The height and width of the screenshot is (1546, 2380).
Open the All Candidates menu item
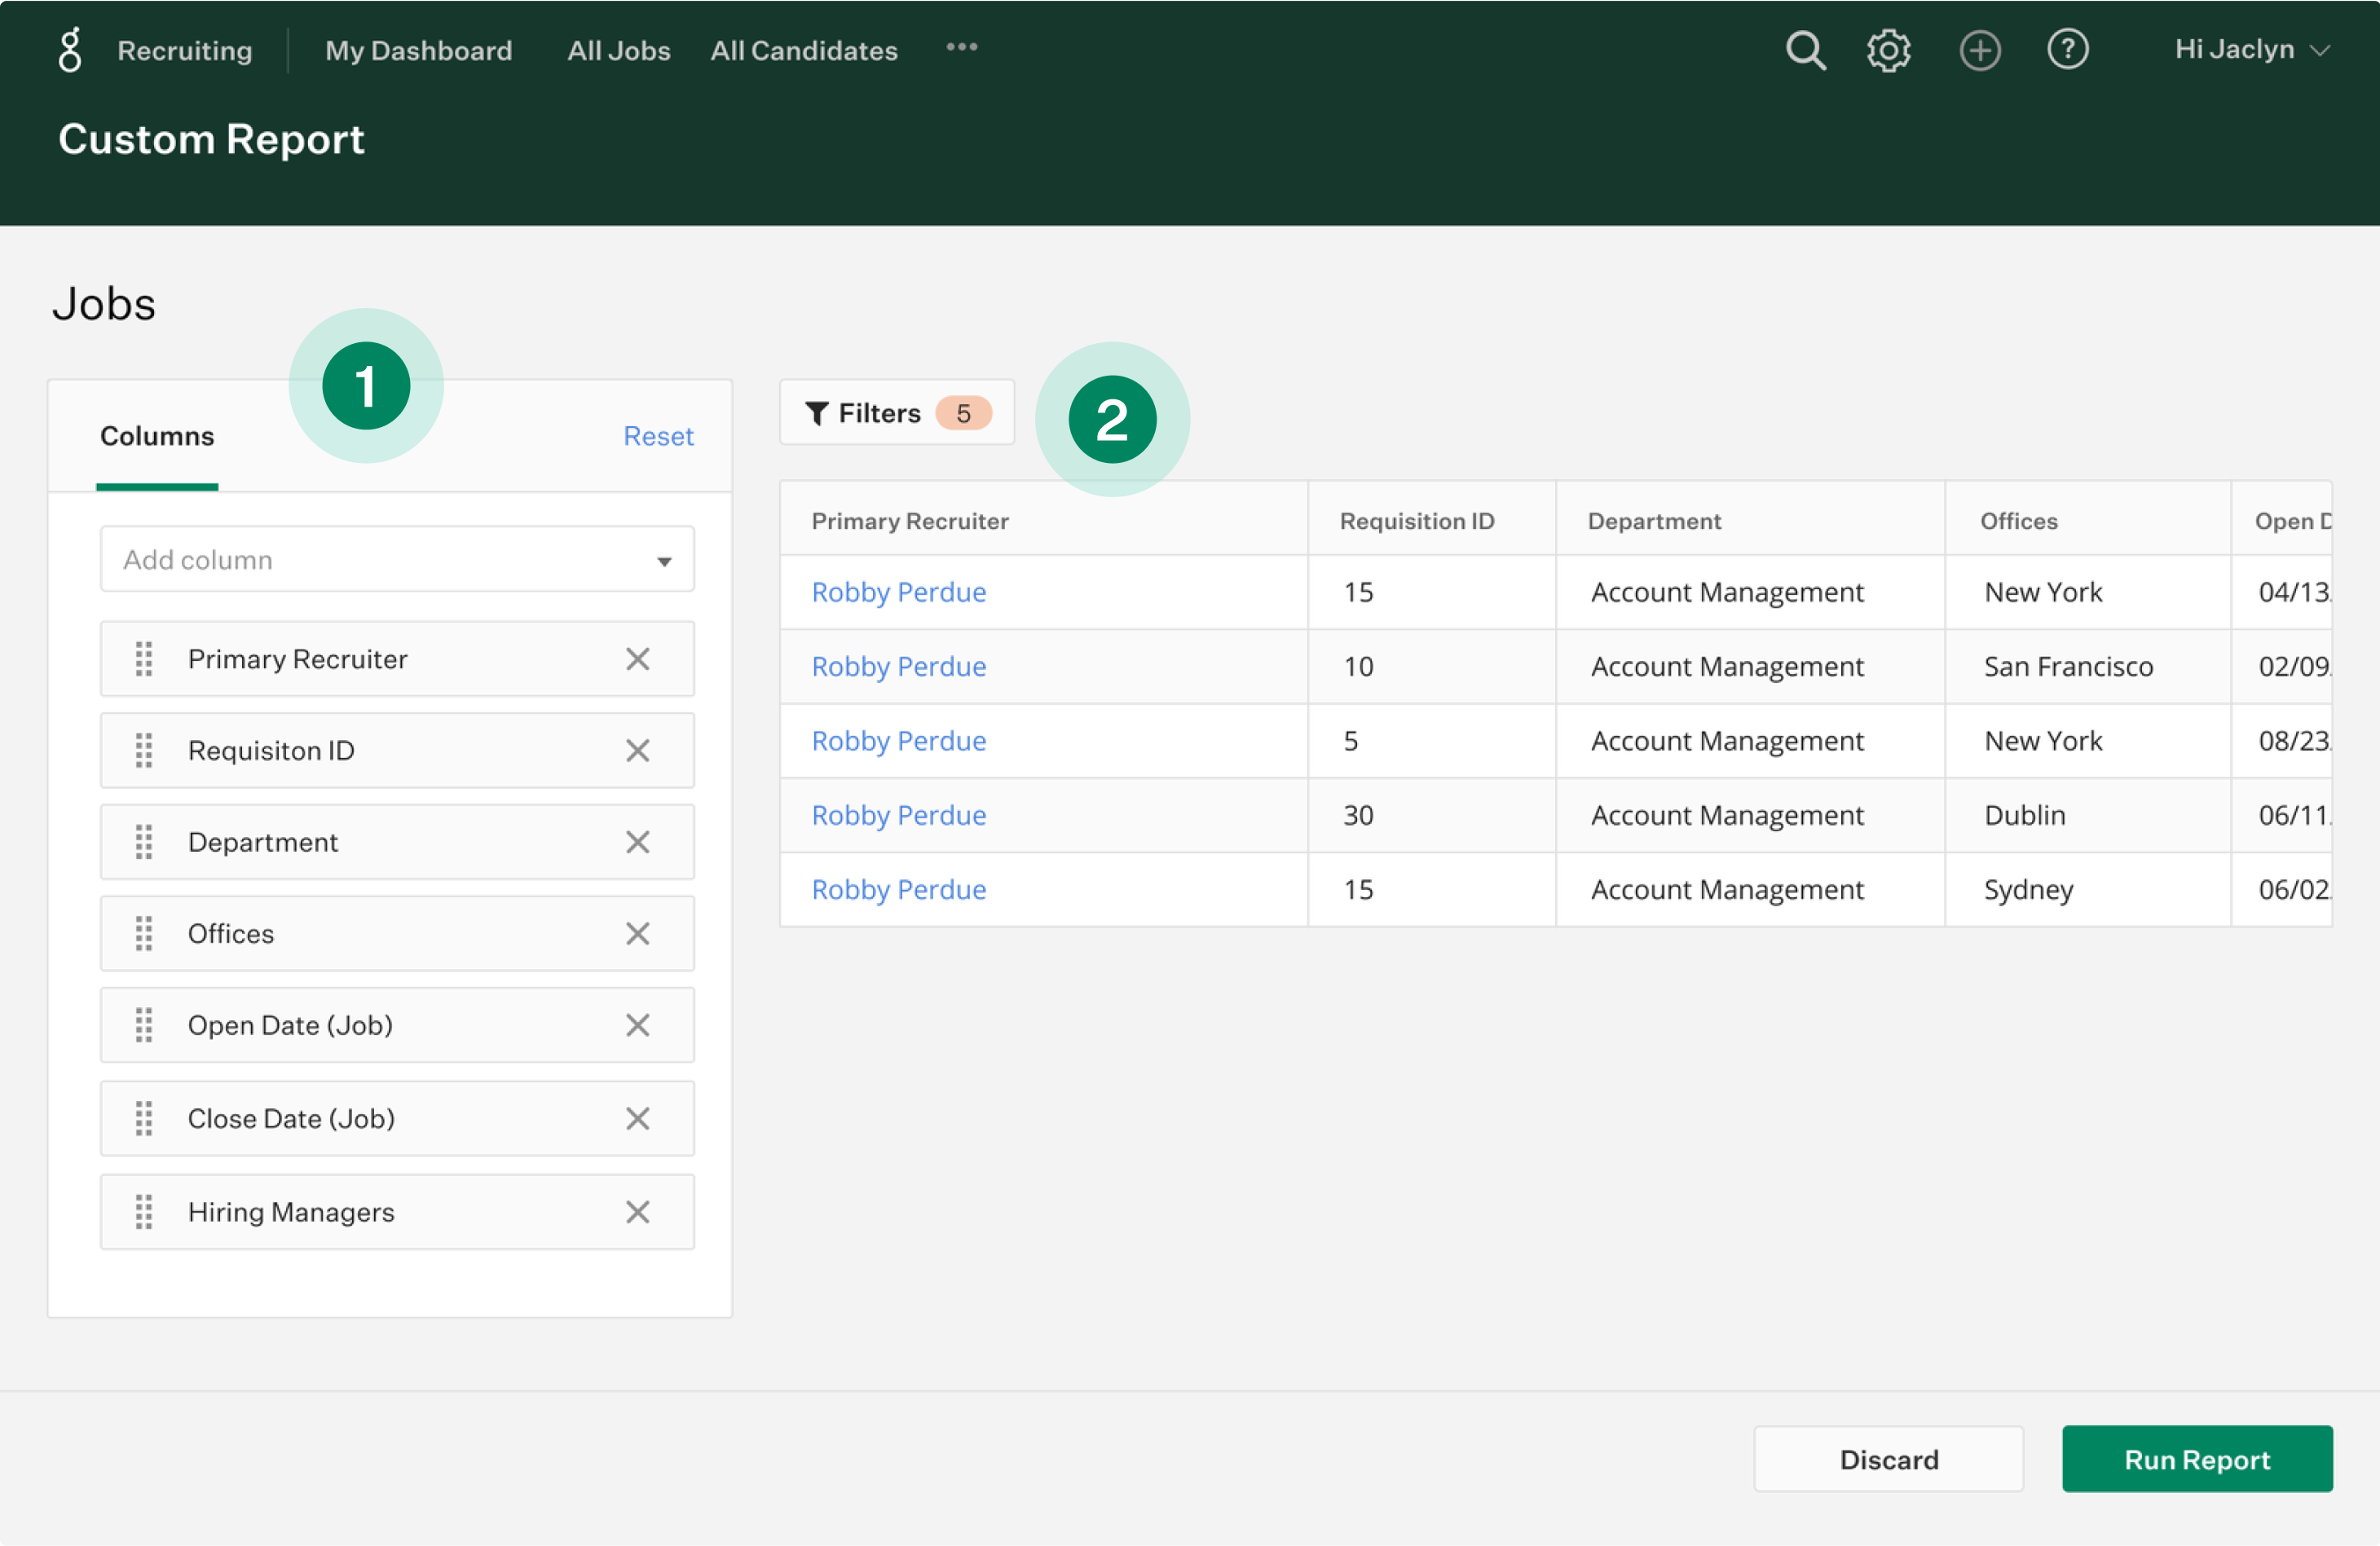tap(803, 50)
